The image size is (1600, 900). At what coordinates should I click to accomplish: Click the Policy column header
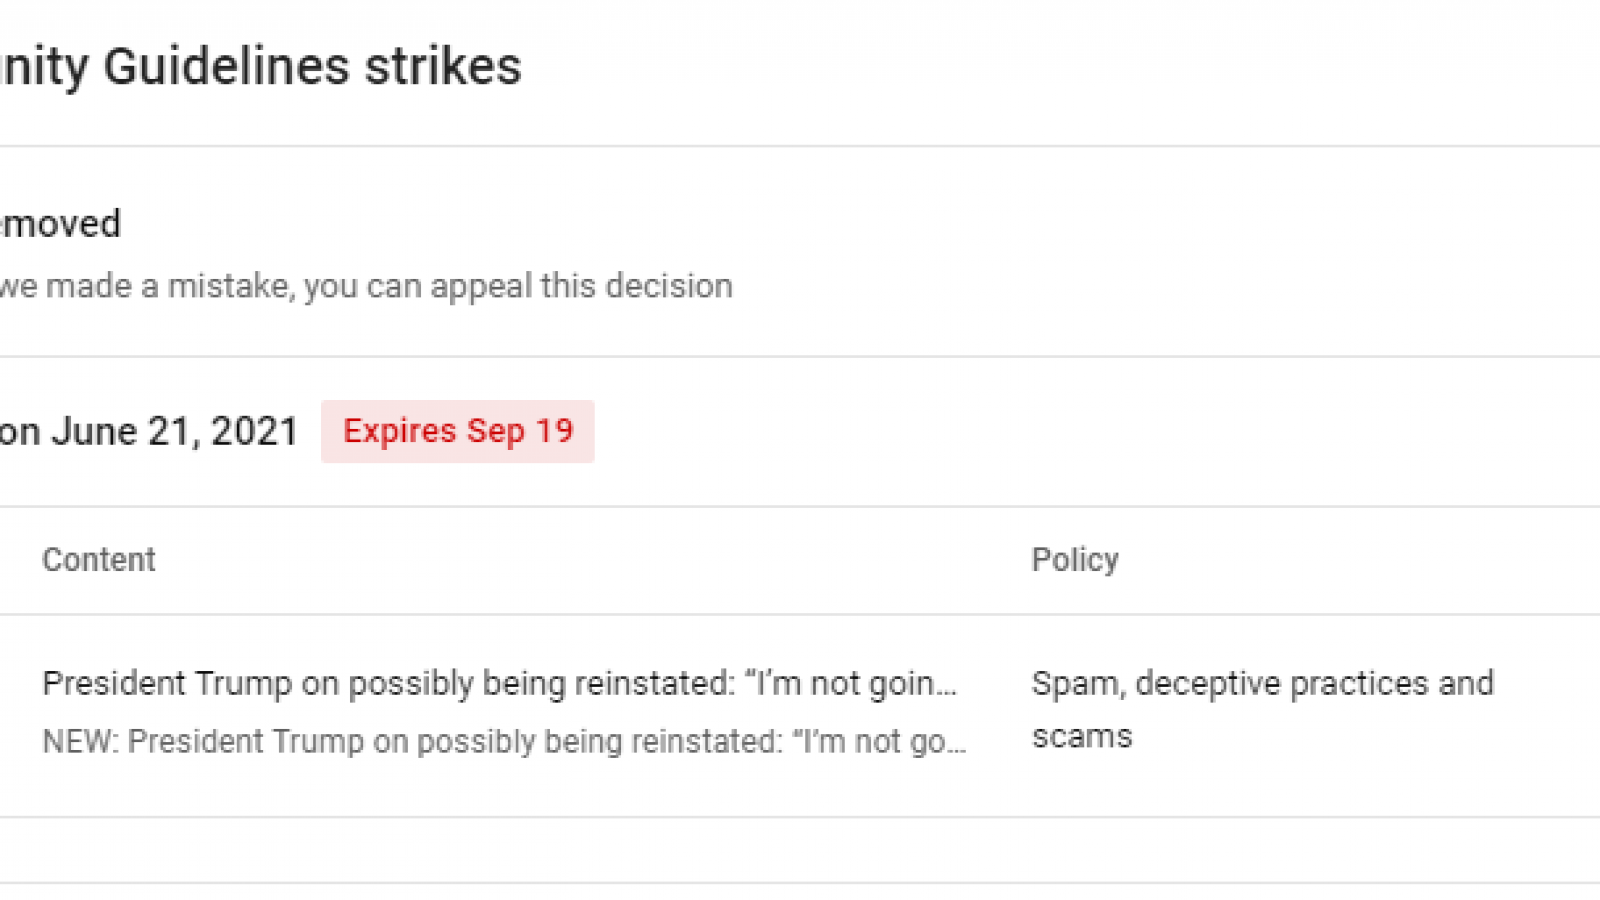pyautogui.click(x=1075, y=560)
